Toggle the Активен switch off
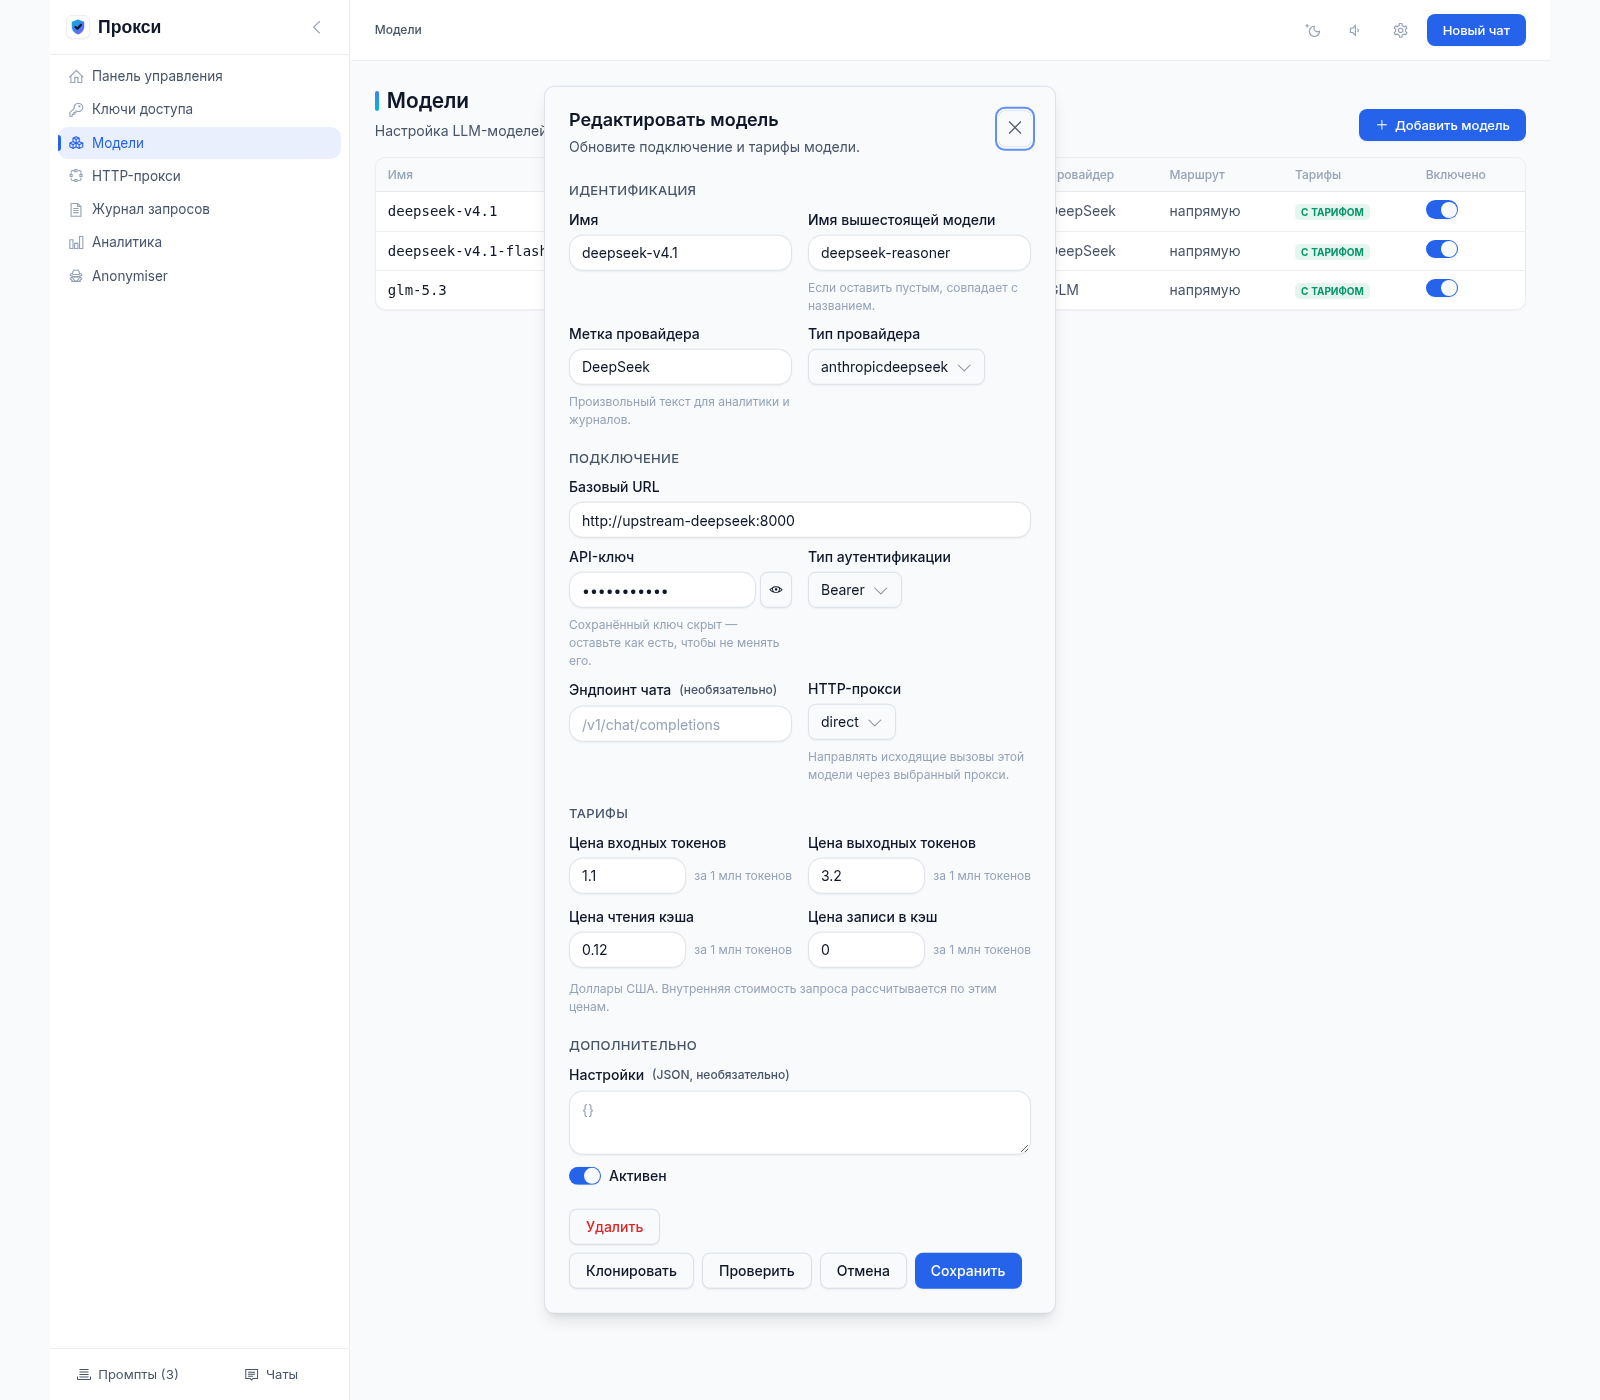The image size is (1600, 1400). coord(585,1176)
